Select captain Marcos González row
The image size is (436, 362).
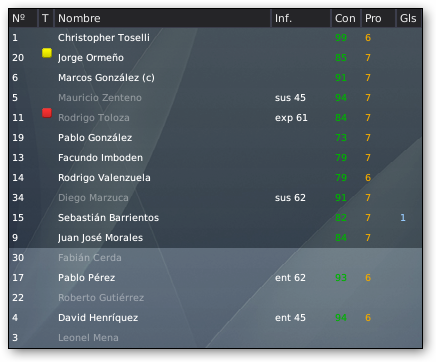(215, 78)
